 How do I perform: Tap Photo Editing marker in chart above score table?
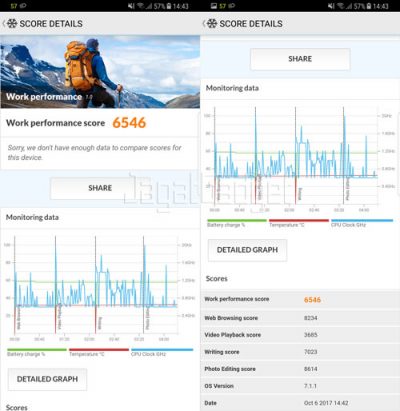347,189
